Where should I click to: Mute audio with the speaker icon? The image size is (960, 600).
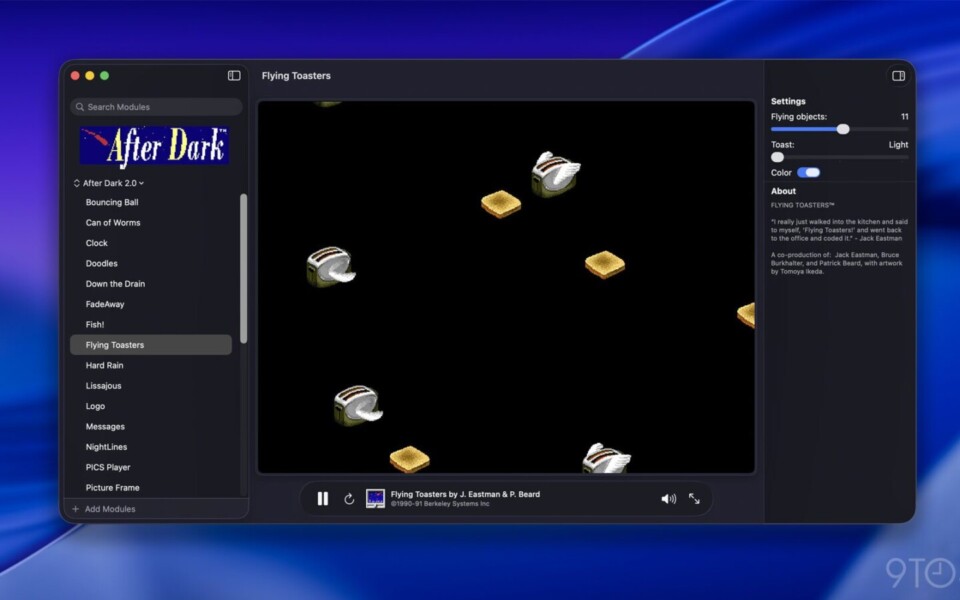pyautogui.click(x=669, y=499)
